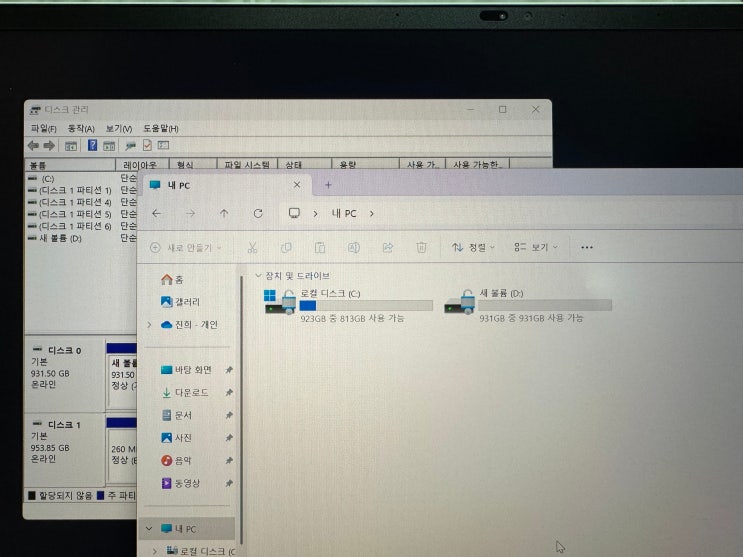743x557 pixels.
Task: Open the 도움말(H) menu in Disk Management
Action: pyautogui.click(x=161, y=128)
